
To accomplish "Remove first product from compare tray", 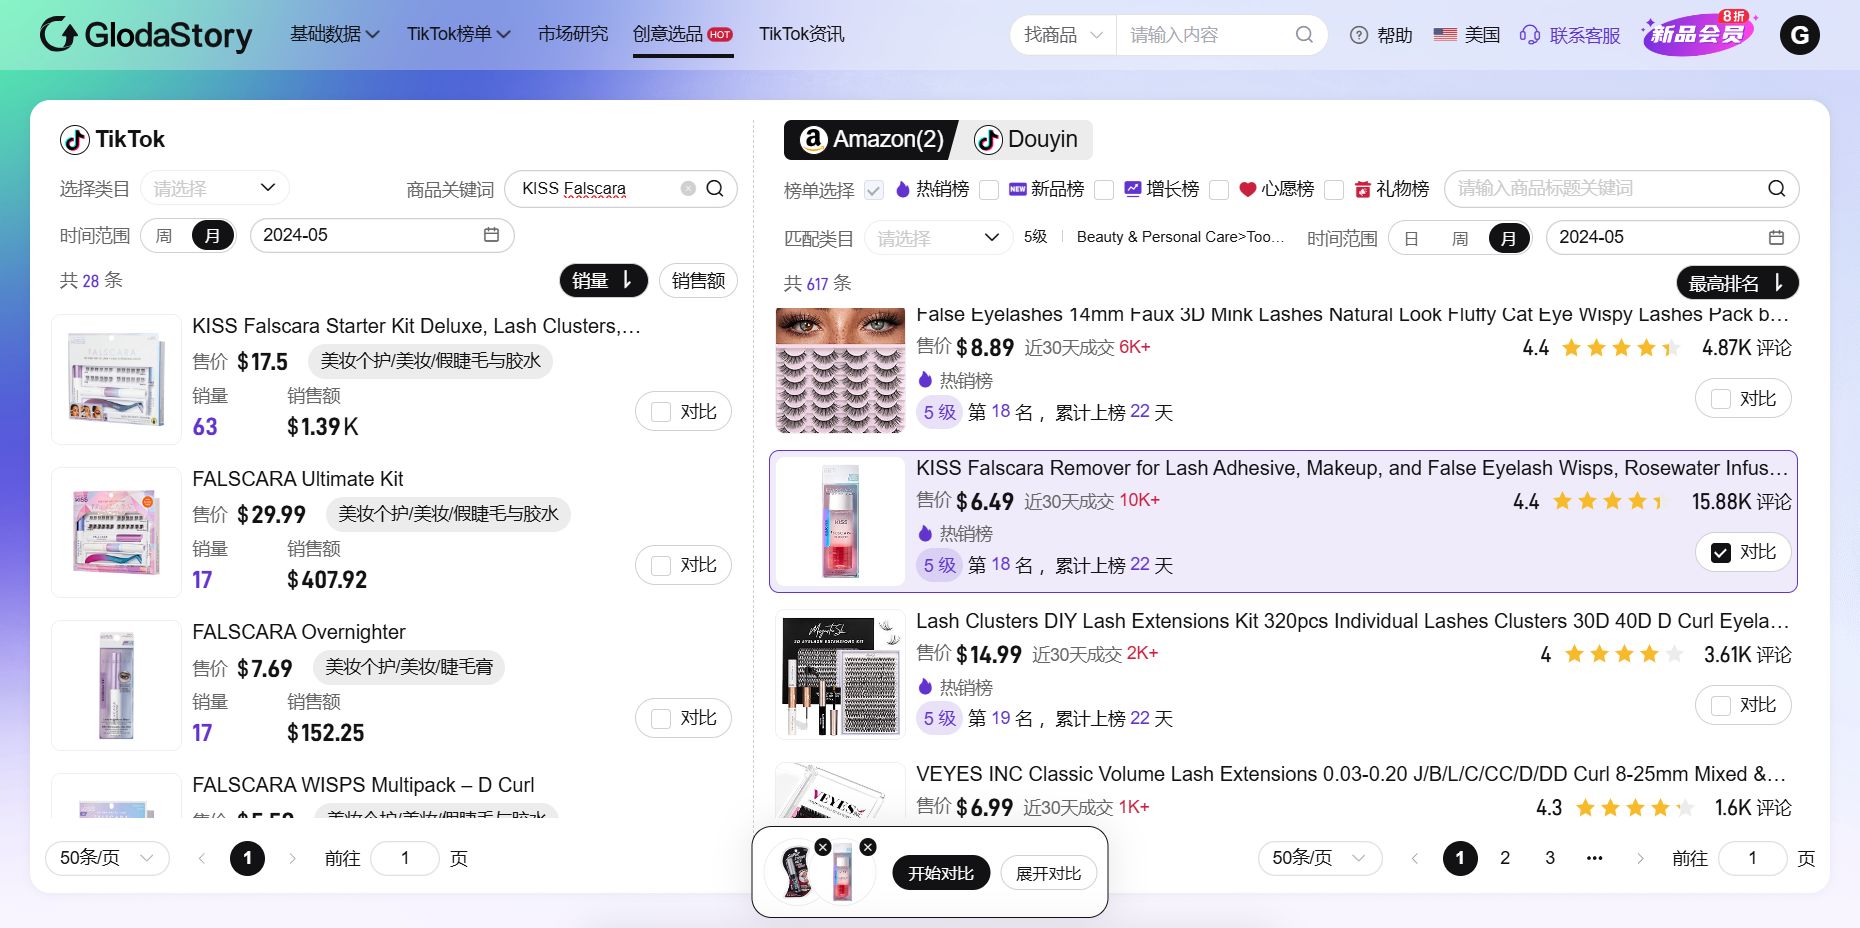I will pos(823,847).
